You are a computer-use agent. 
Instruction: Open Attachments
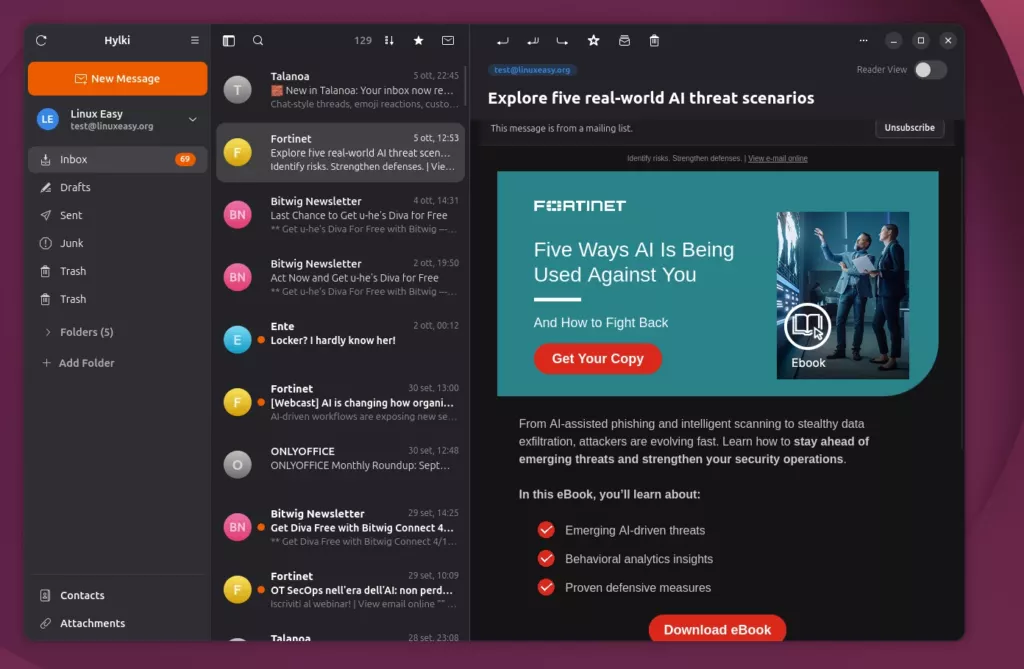coord(118,623)
